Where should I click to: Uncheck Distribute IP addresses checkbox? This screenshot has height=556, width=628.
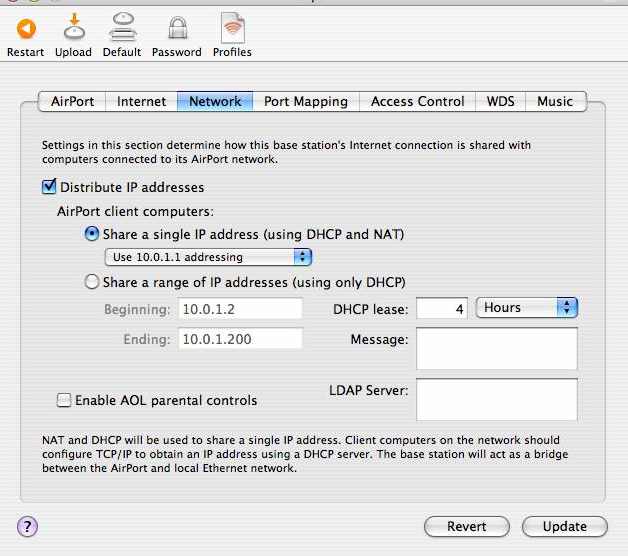pos(49,187)
